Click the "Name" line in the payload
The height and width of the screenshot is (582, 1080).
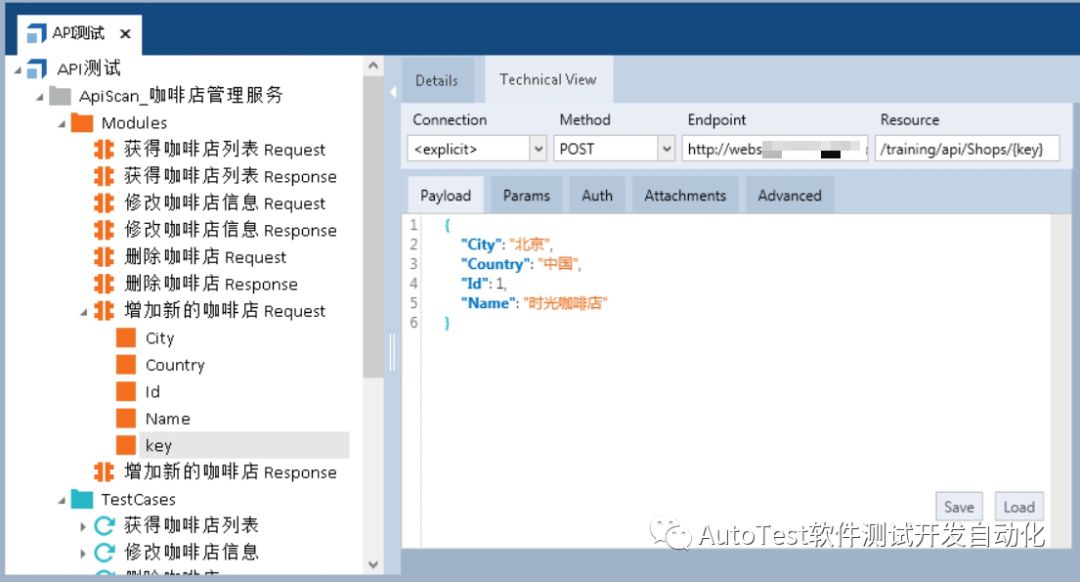click(x=534, y=303)
